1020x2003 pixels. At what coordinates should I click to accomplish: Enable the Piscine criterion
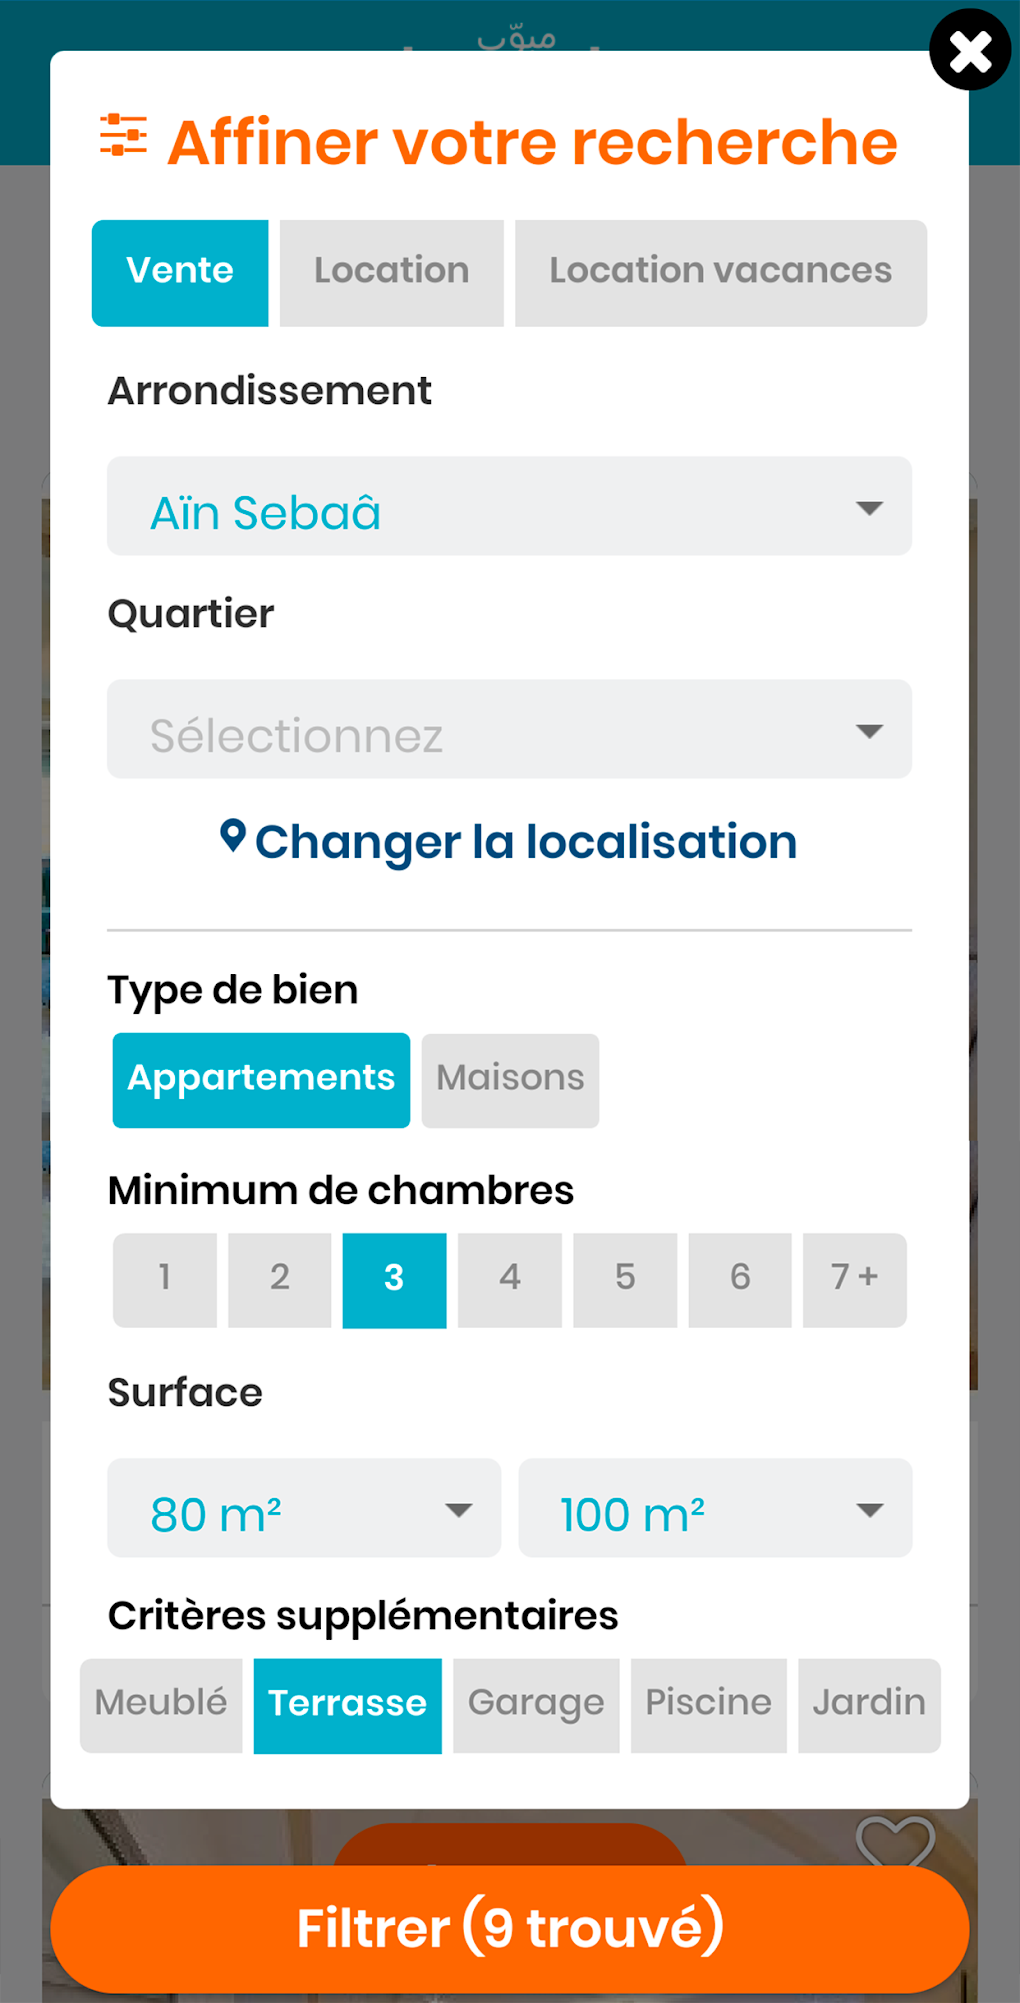click(708, 1705)
